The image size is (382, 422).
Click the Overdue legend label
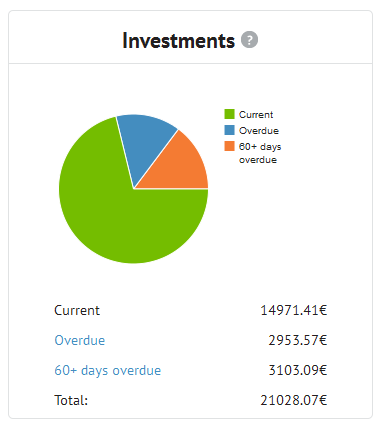259,131
